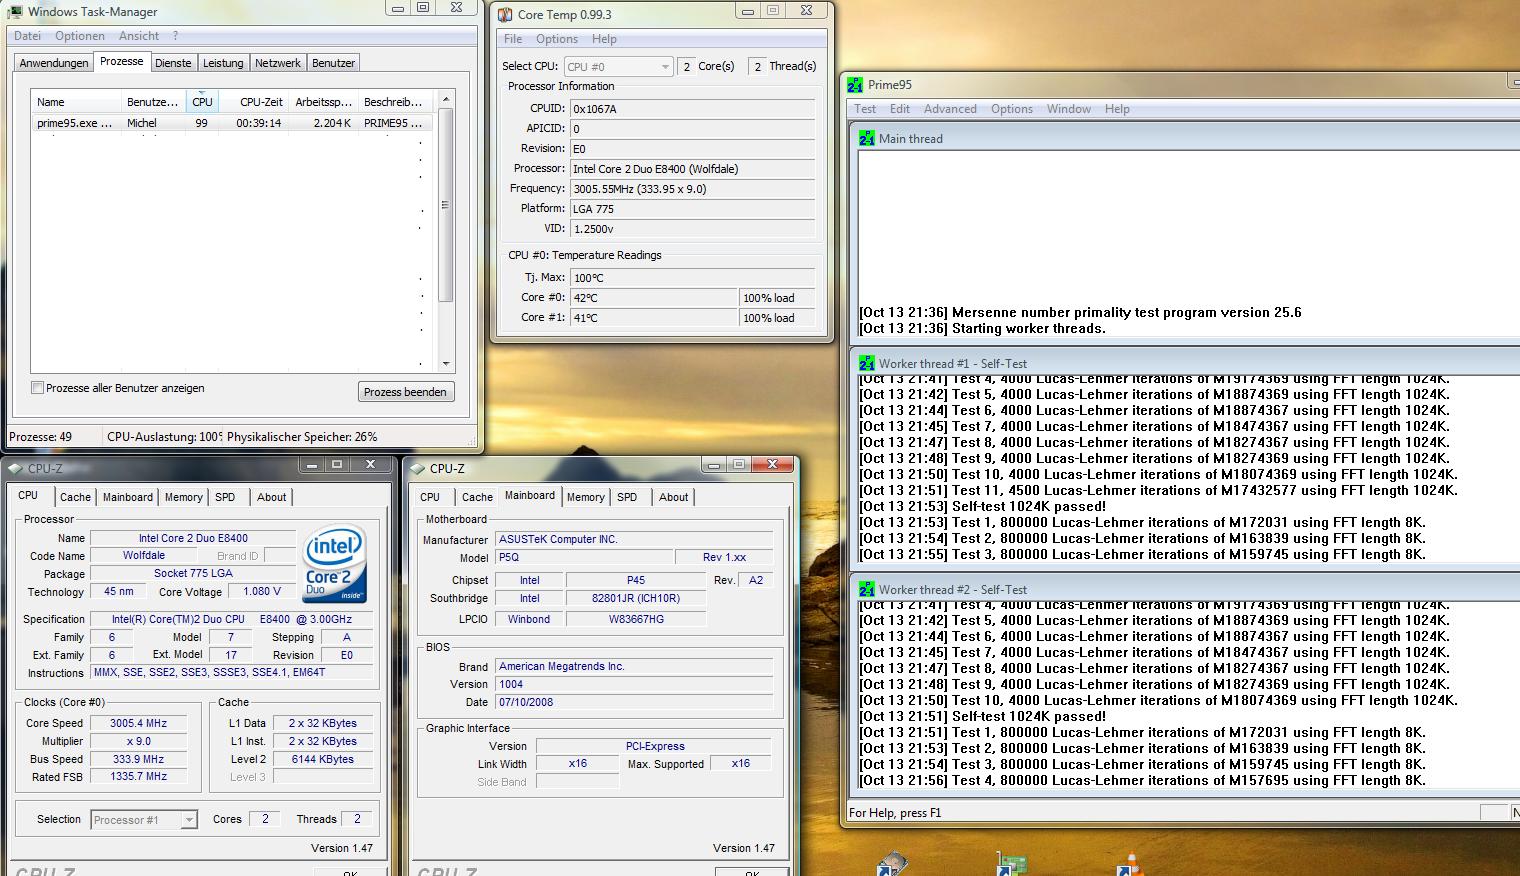The image size is (1520, 876).
Task: Click the Worker thread #2 window icon
Action: (866, 589)
